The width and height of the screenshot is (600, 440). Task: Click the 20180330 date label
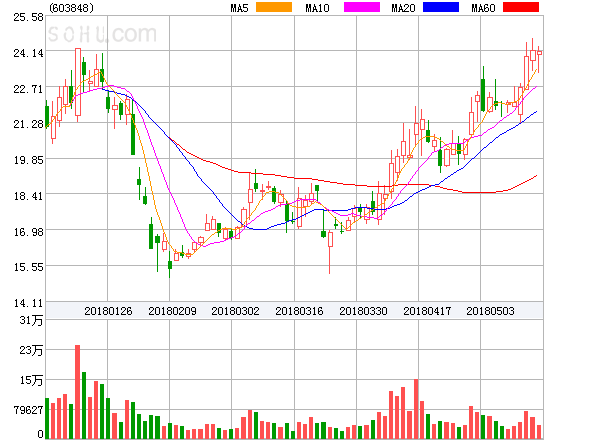tap(363, 311)
